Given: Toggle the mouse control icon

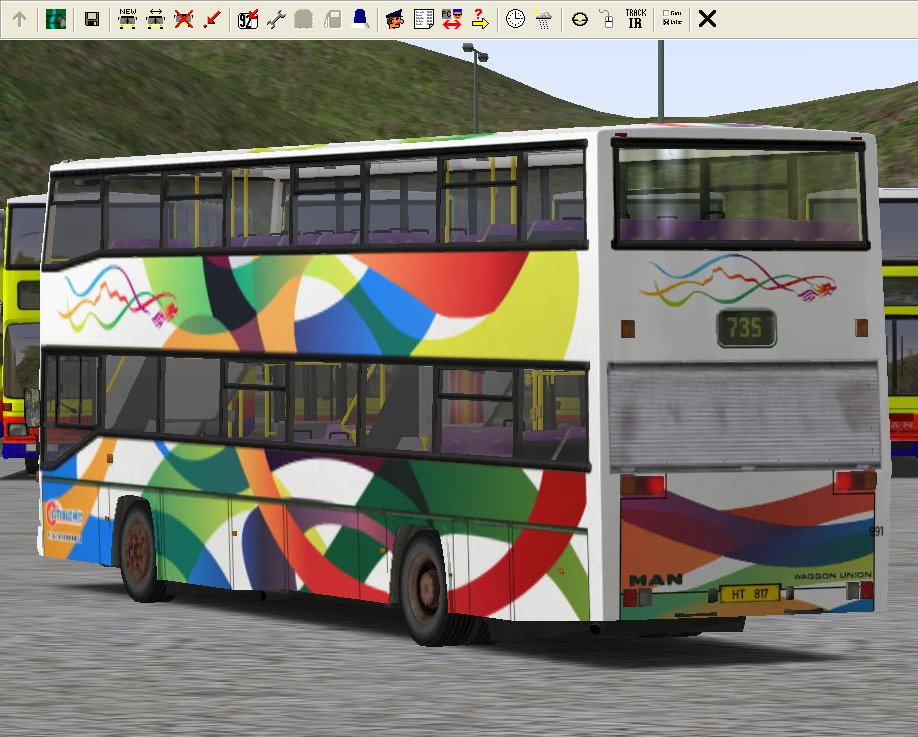Looking at the screenshot, I should click(x=607, y=19).
